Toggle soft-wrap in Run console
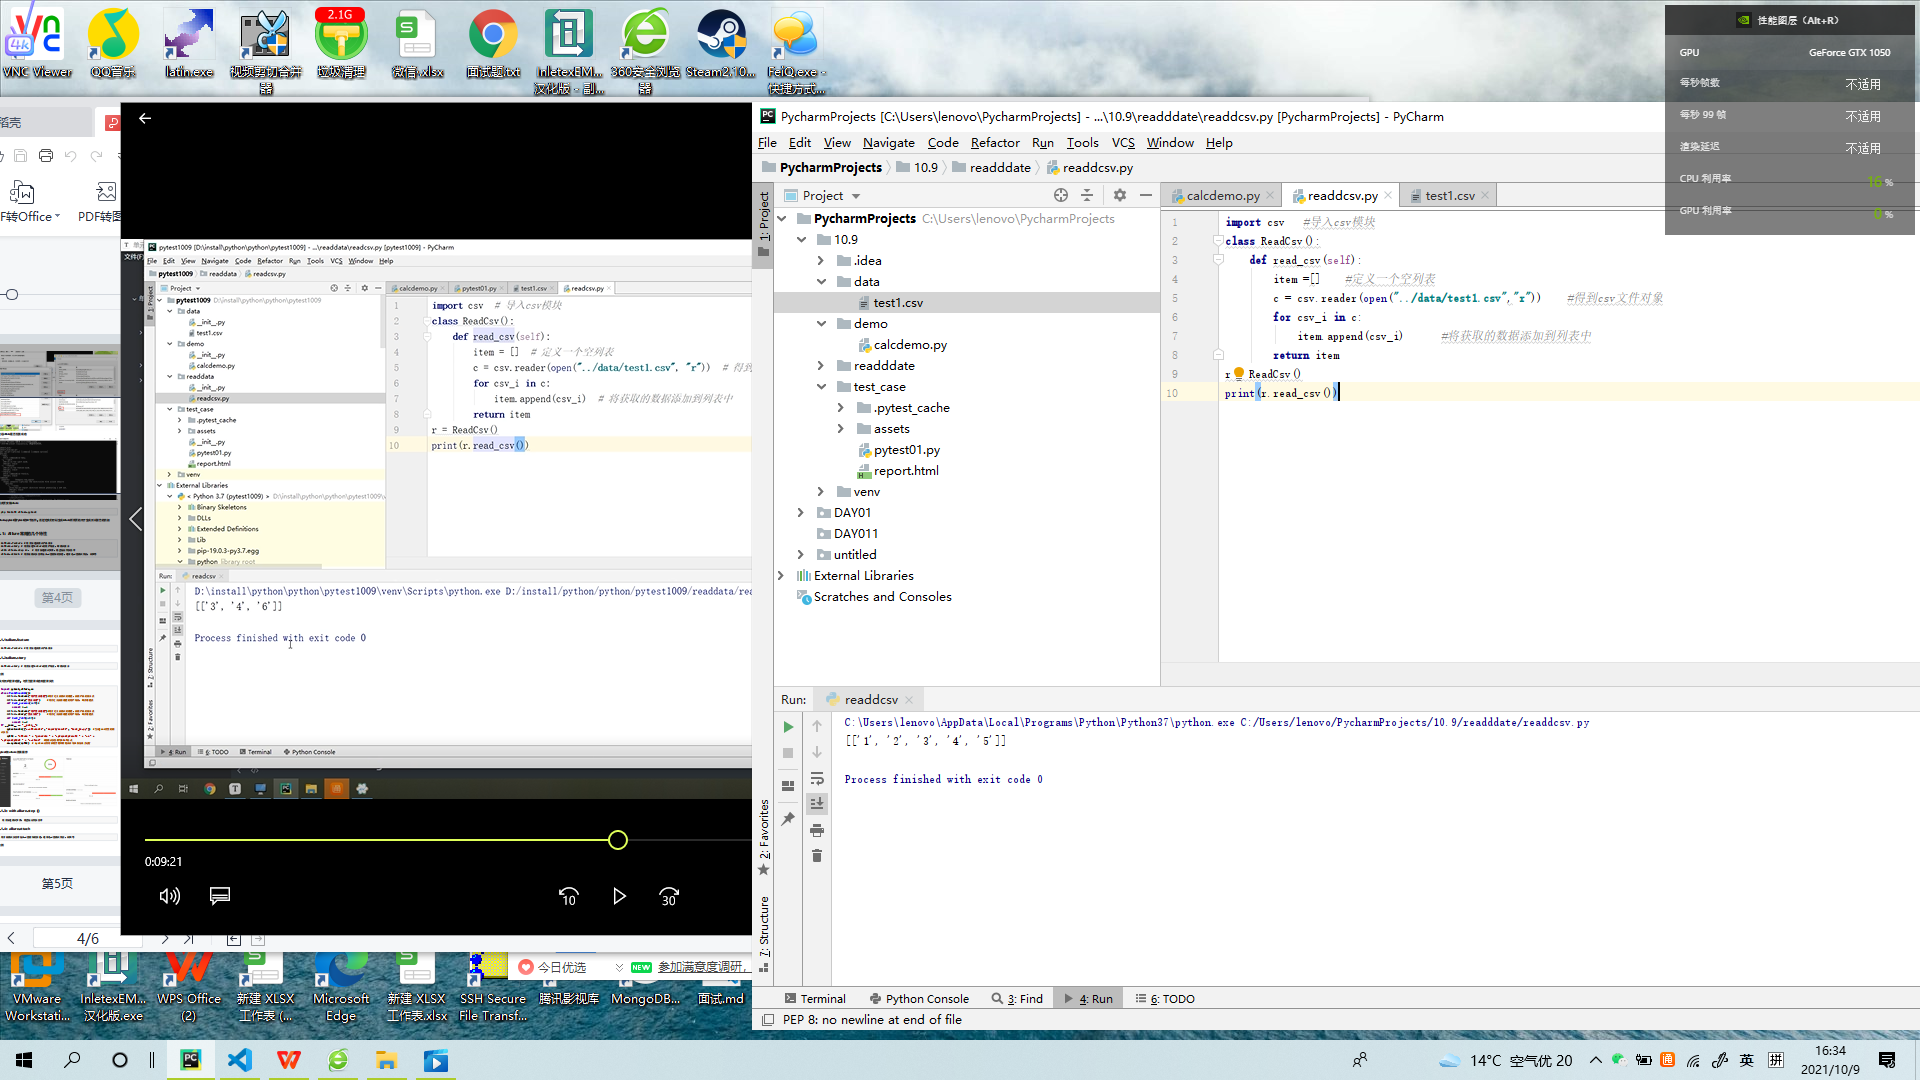Viewport: 1920px width, 1080px height. pos(817,779)
